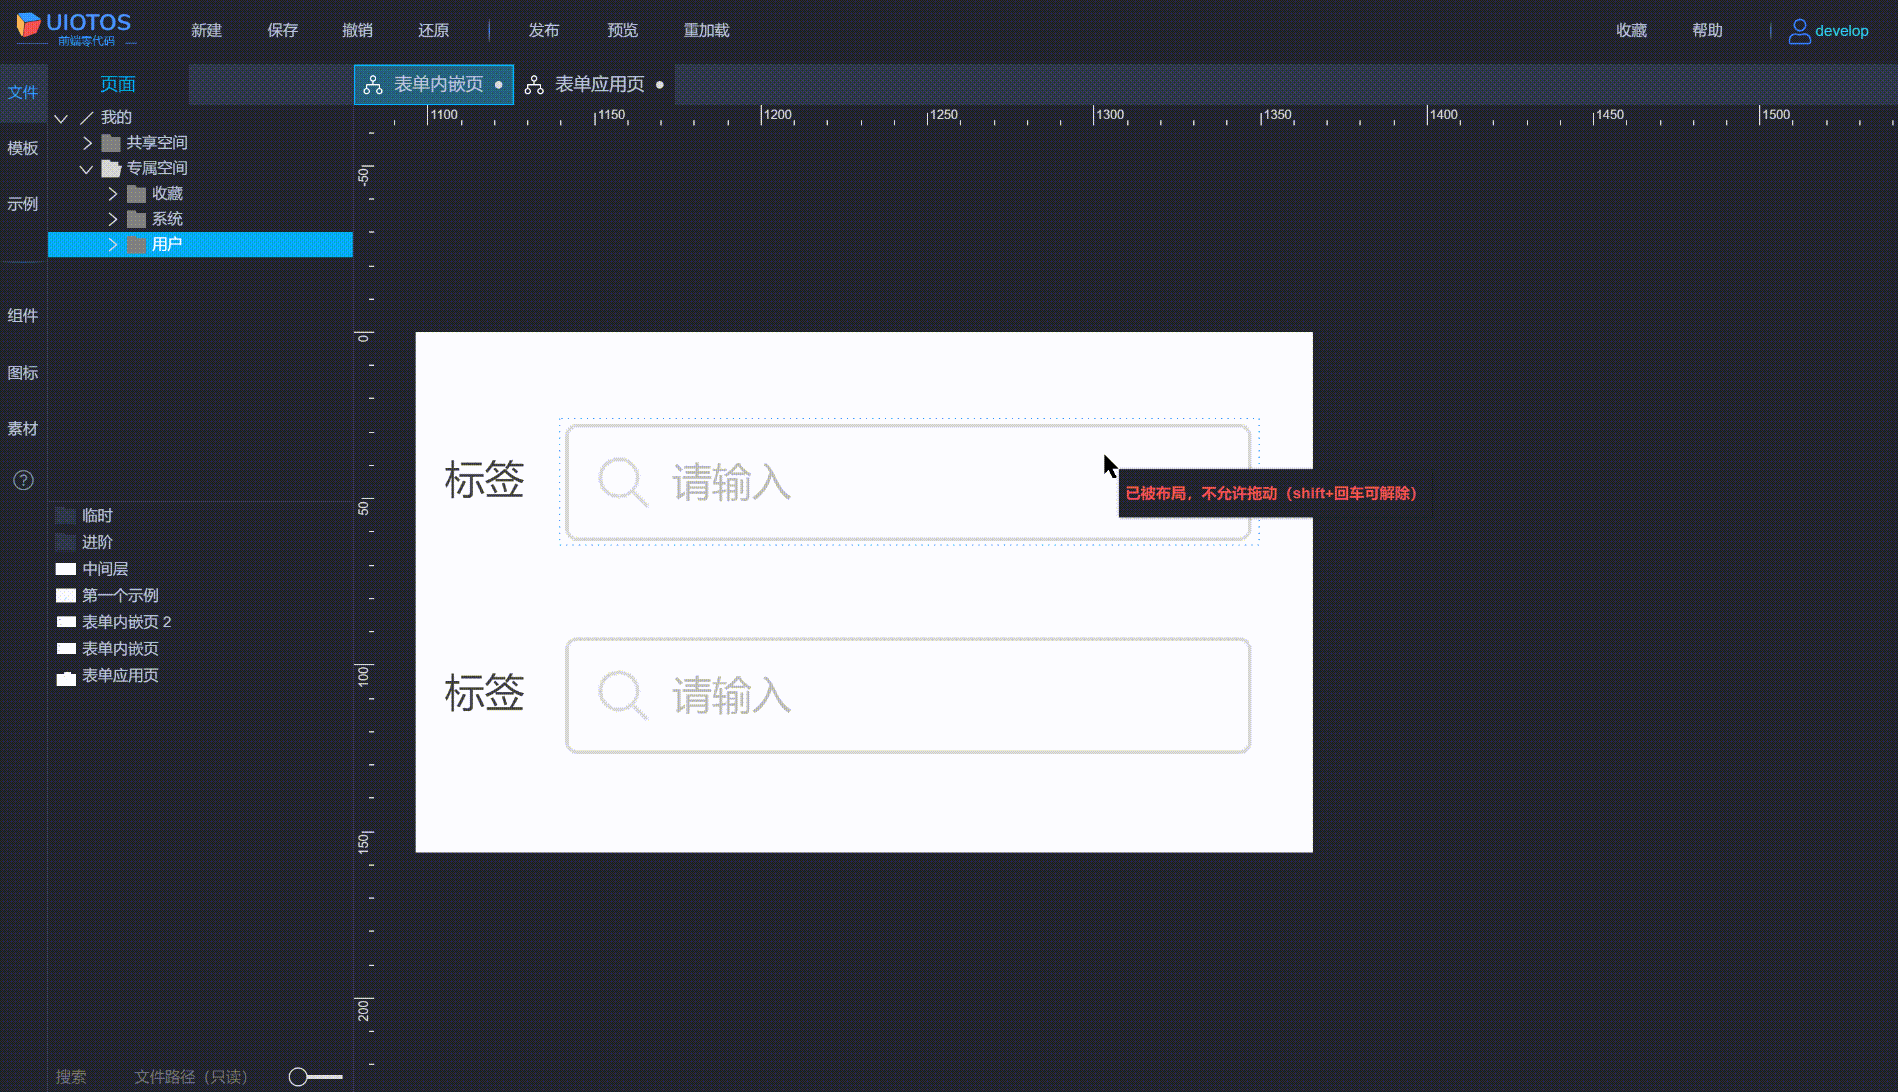Click the help question-mark icon in sidebar
1898x1092 pixels.
(23, 480)
